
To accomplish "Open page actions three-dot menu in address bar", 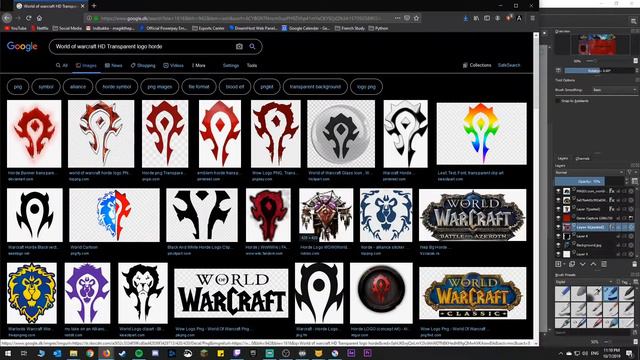I will click(397, 18).
